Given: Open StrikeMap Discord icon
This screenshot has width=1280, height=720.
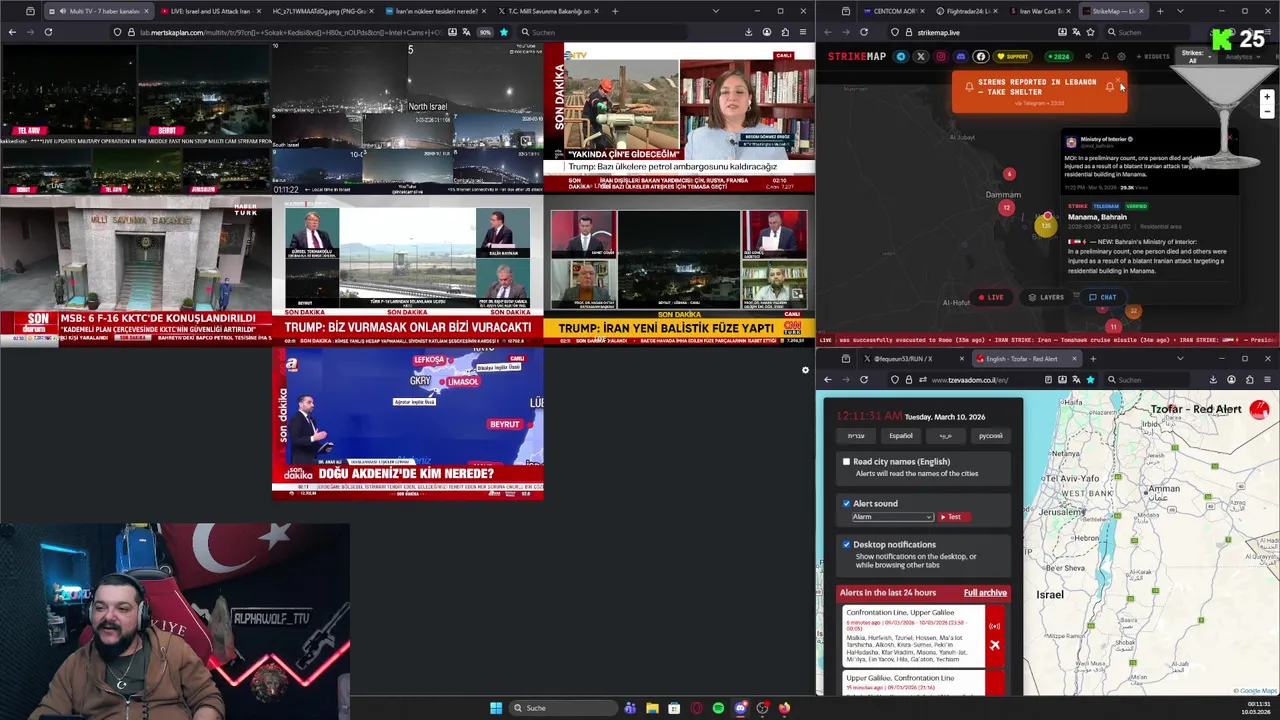Looking at the screenshot, I should [x=961, y=56].
